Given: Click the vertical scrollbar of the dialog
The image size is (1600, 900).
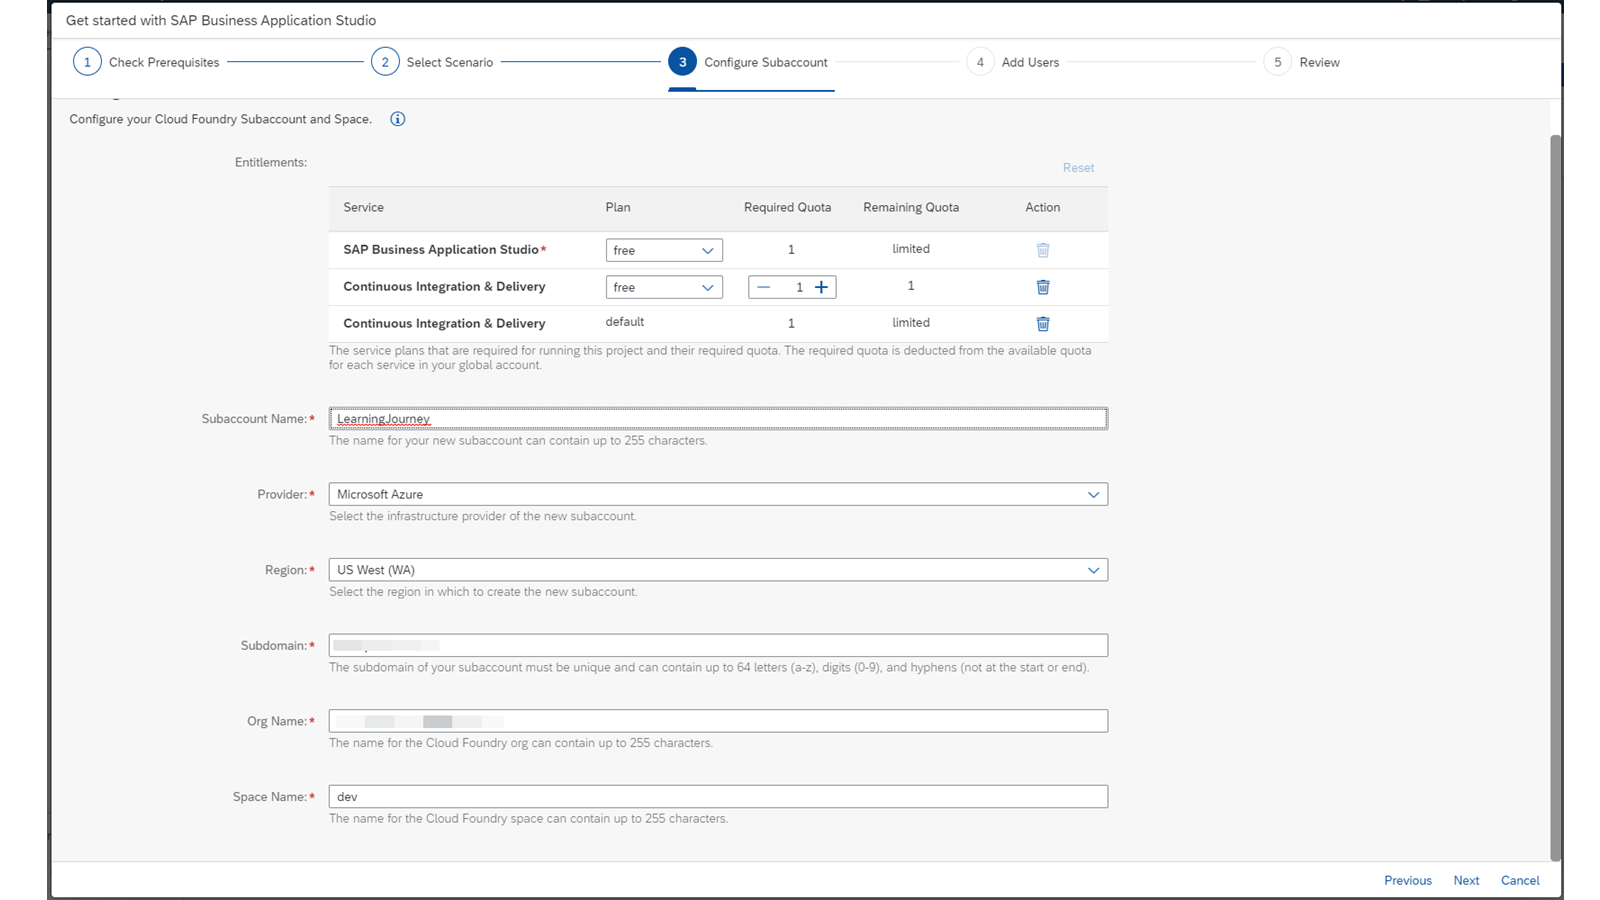Looking at the screenshot, I should 1555,497.
